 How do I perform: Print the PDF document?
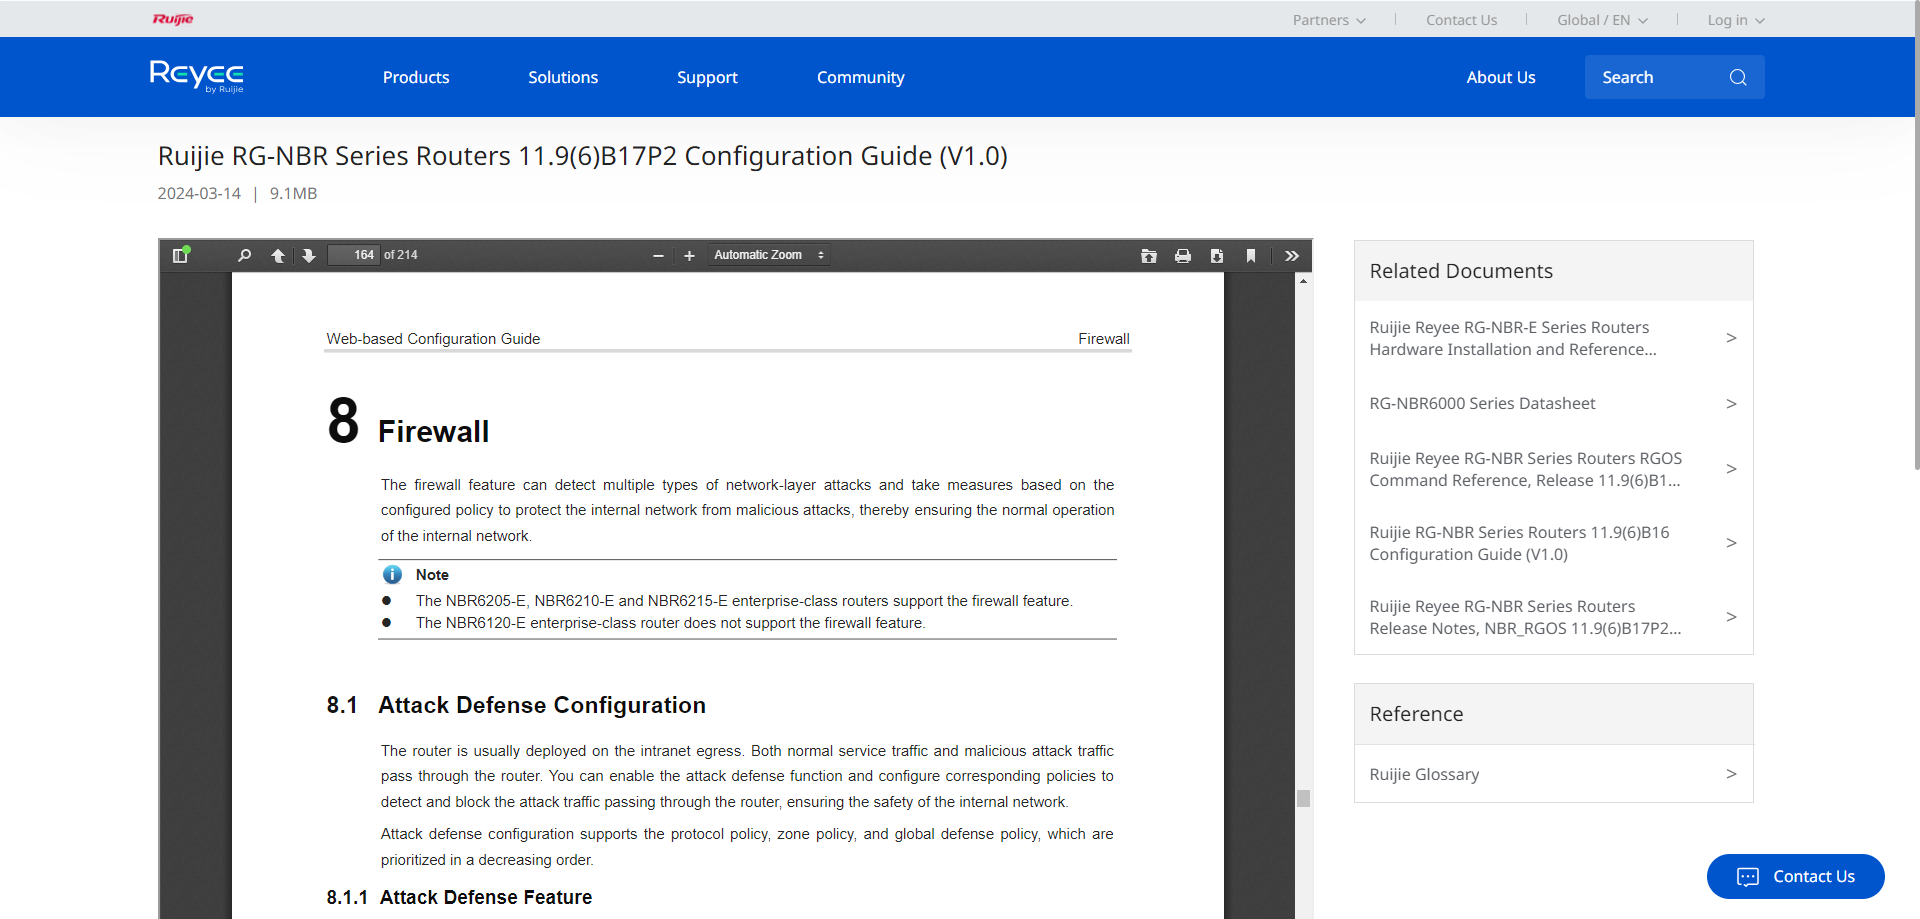(x=1183, y=256)
